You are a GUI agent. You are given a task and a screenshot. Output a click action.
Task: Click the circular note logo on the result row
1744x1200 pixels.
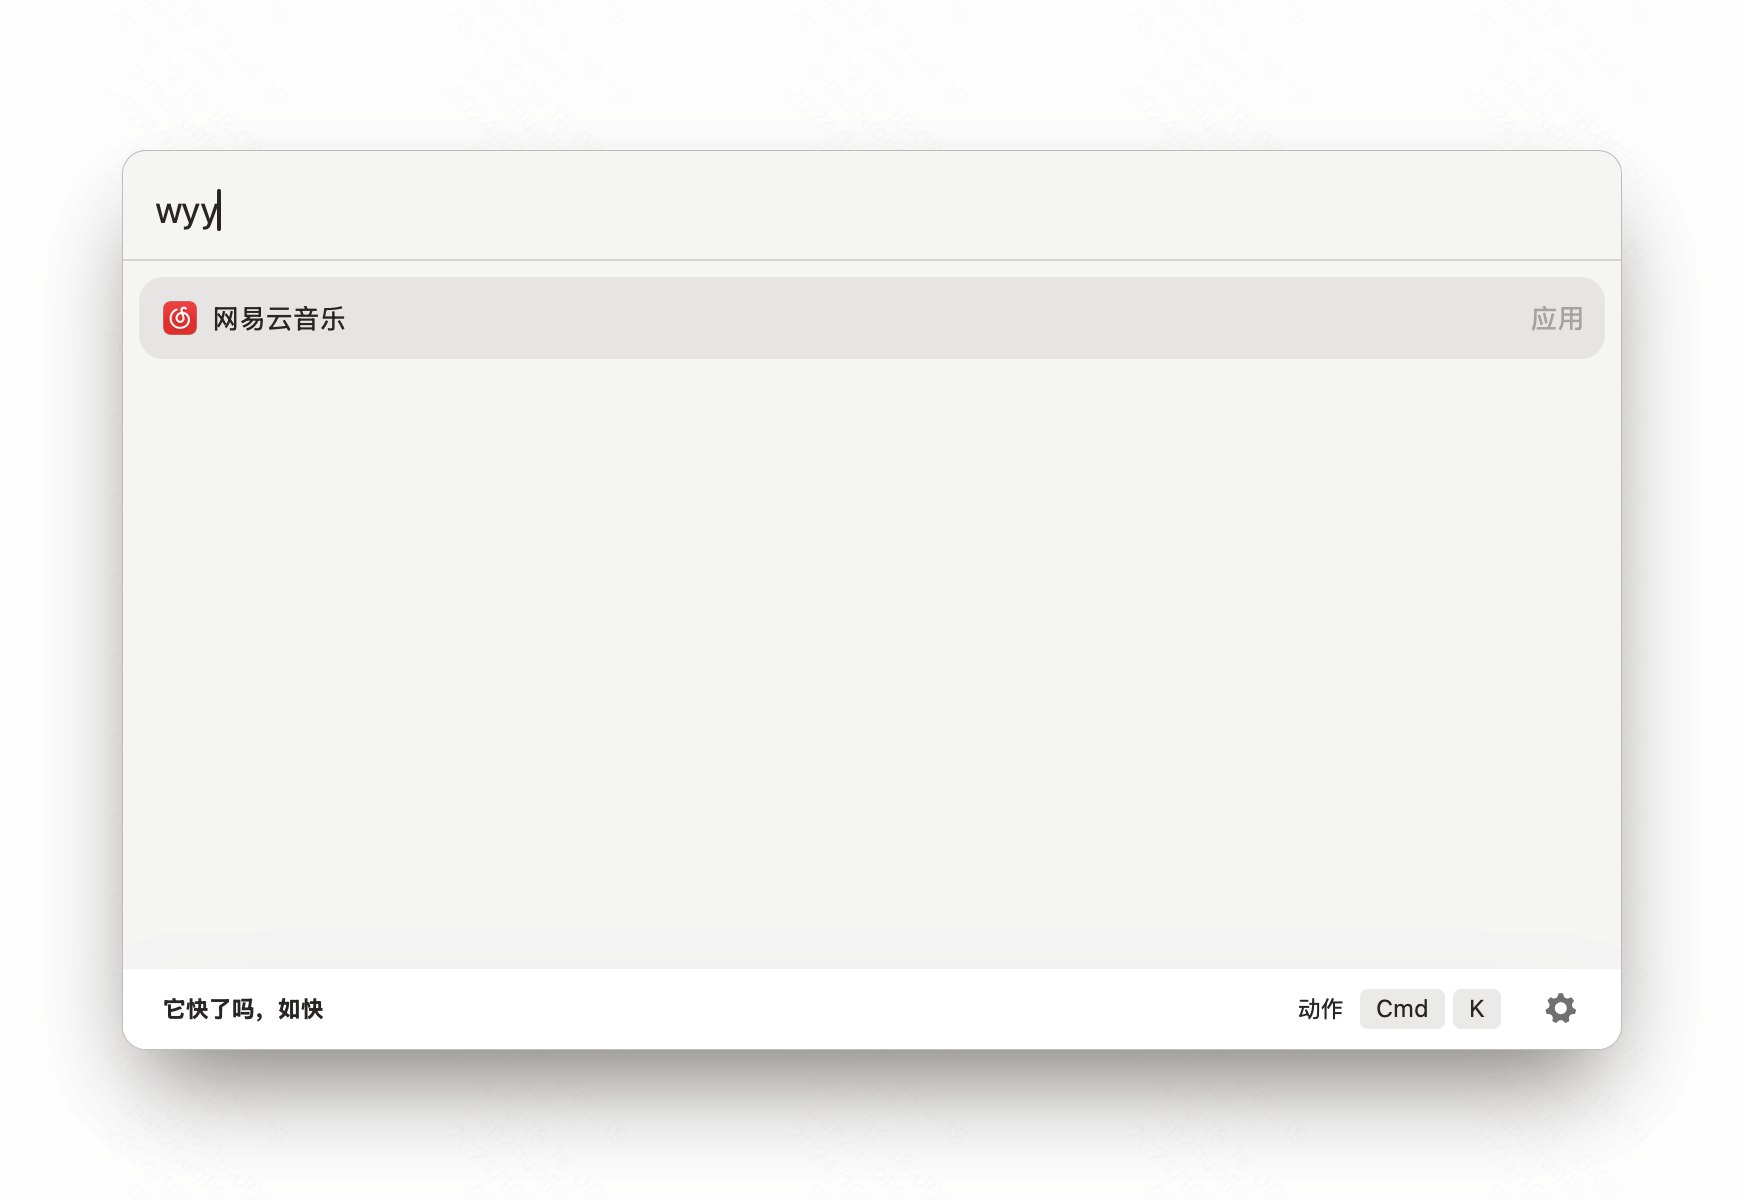(x=180, y=318)
